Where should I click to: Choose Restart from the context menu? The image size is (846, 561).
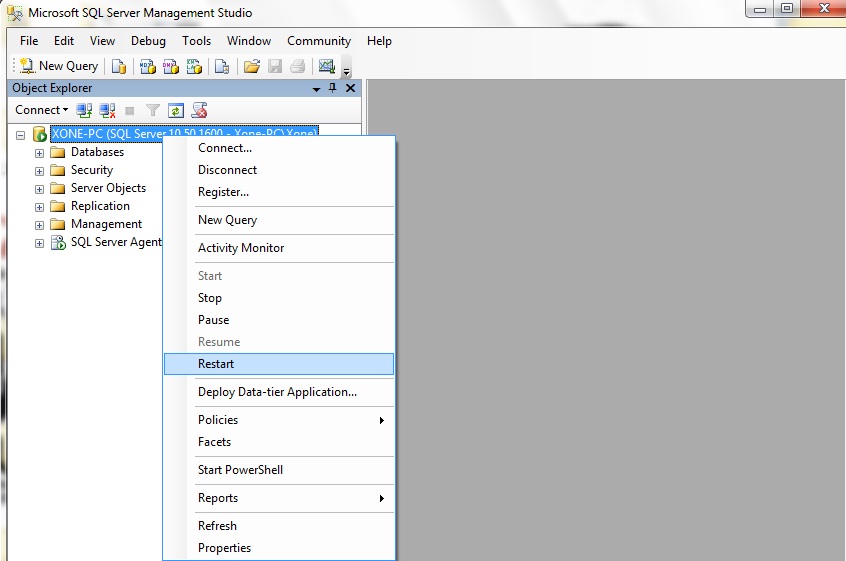(x=279, y=364)
